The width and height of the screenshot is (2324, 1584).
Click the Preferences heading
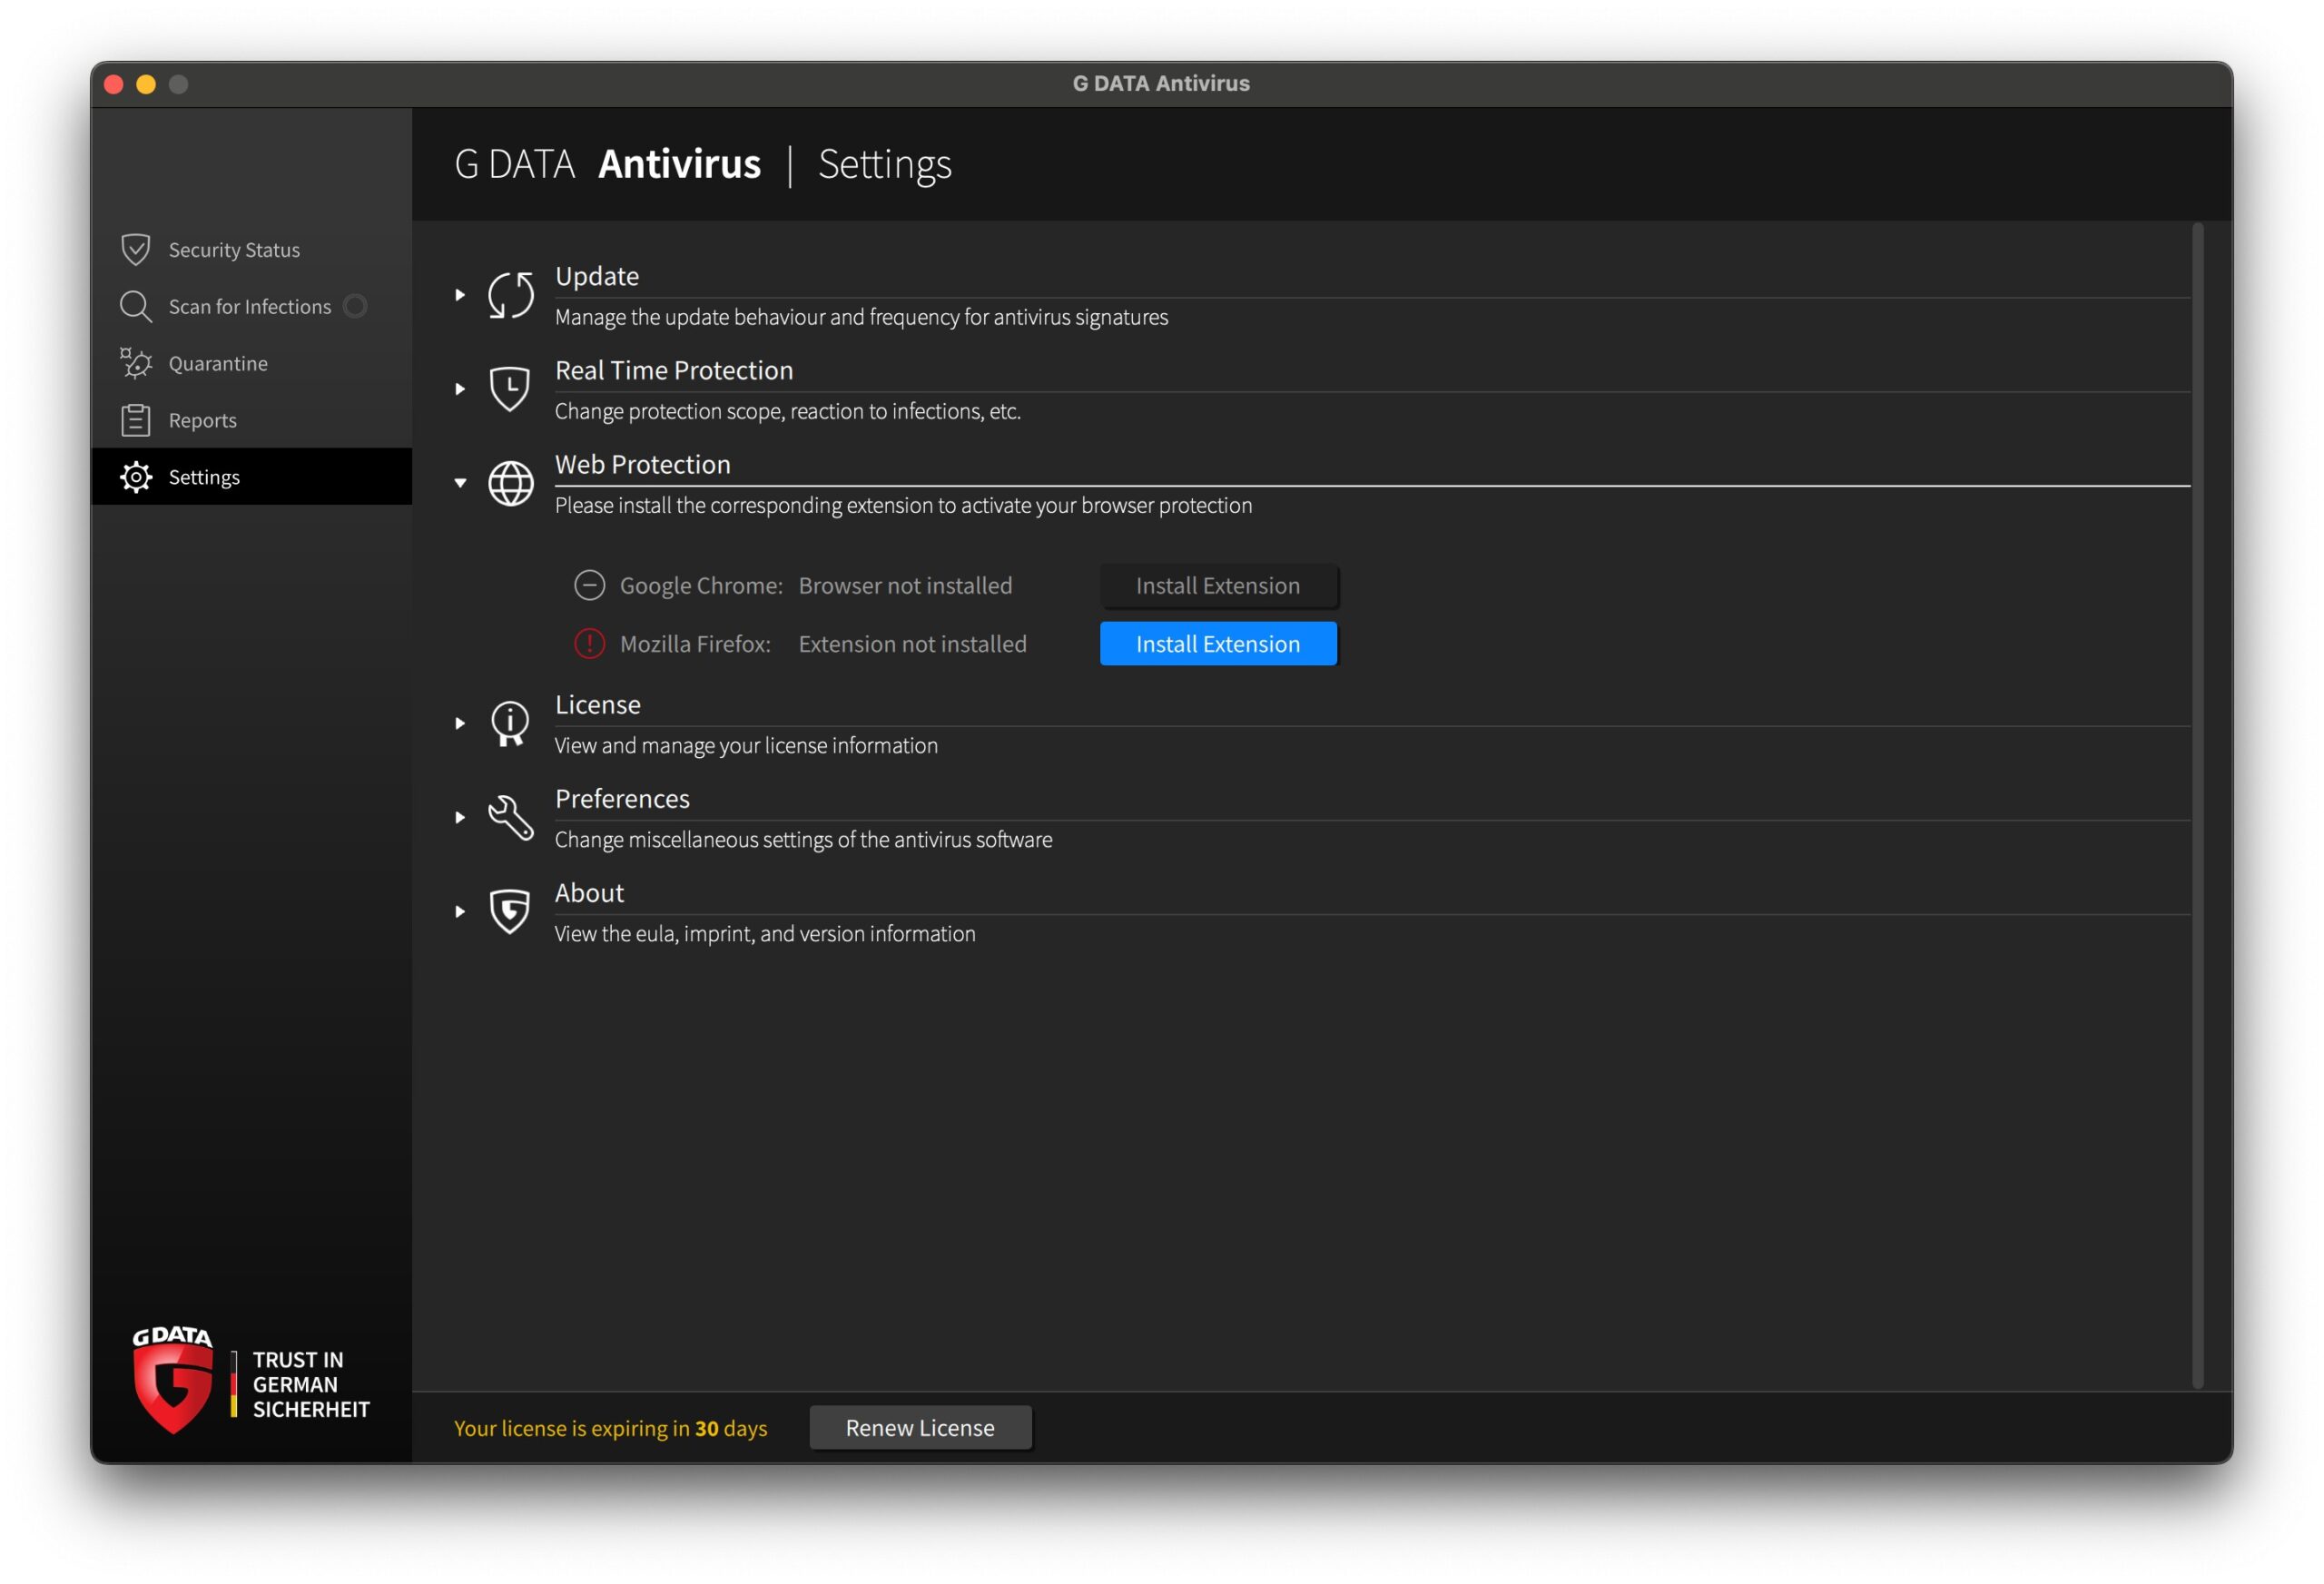[x=622, y=798]
